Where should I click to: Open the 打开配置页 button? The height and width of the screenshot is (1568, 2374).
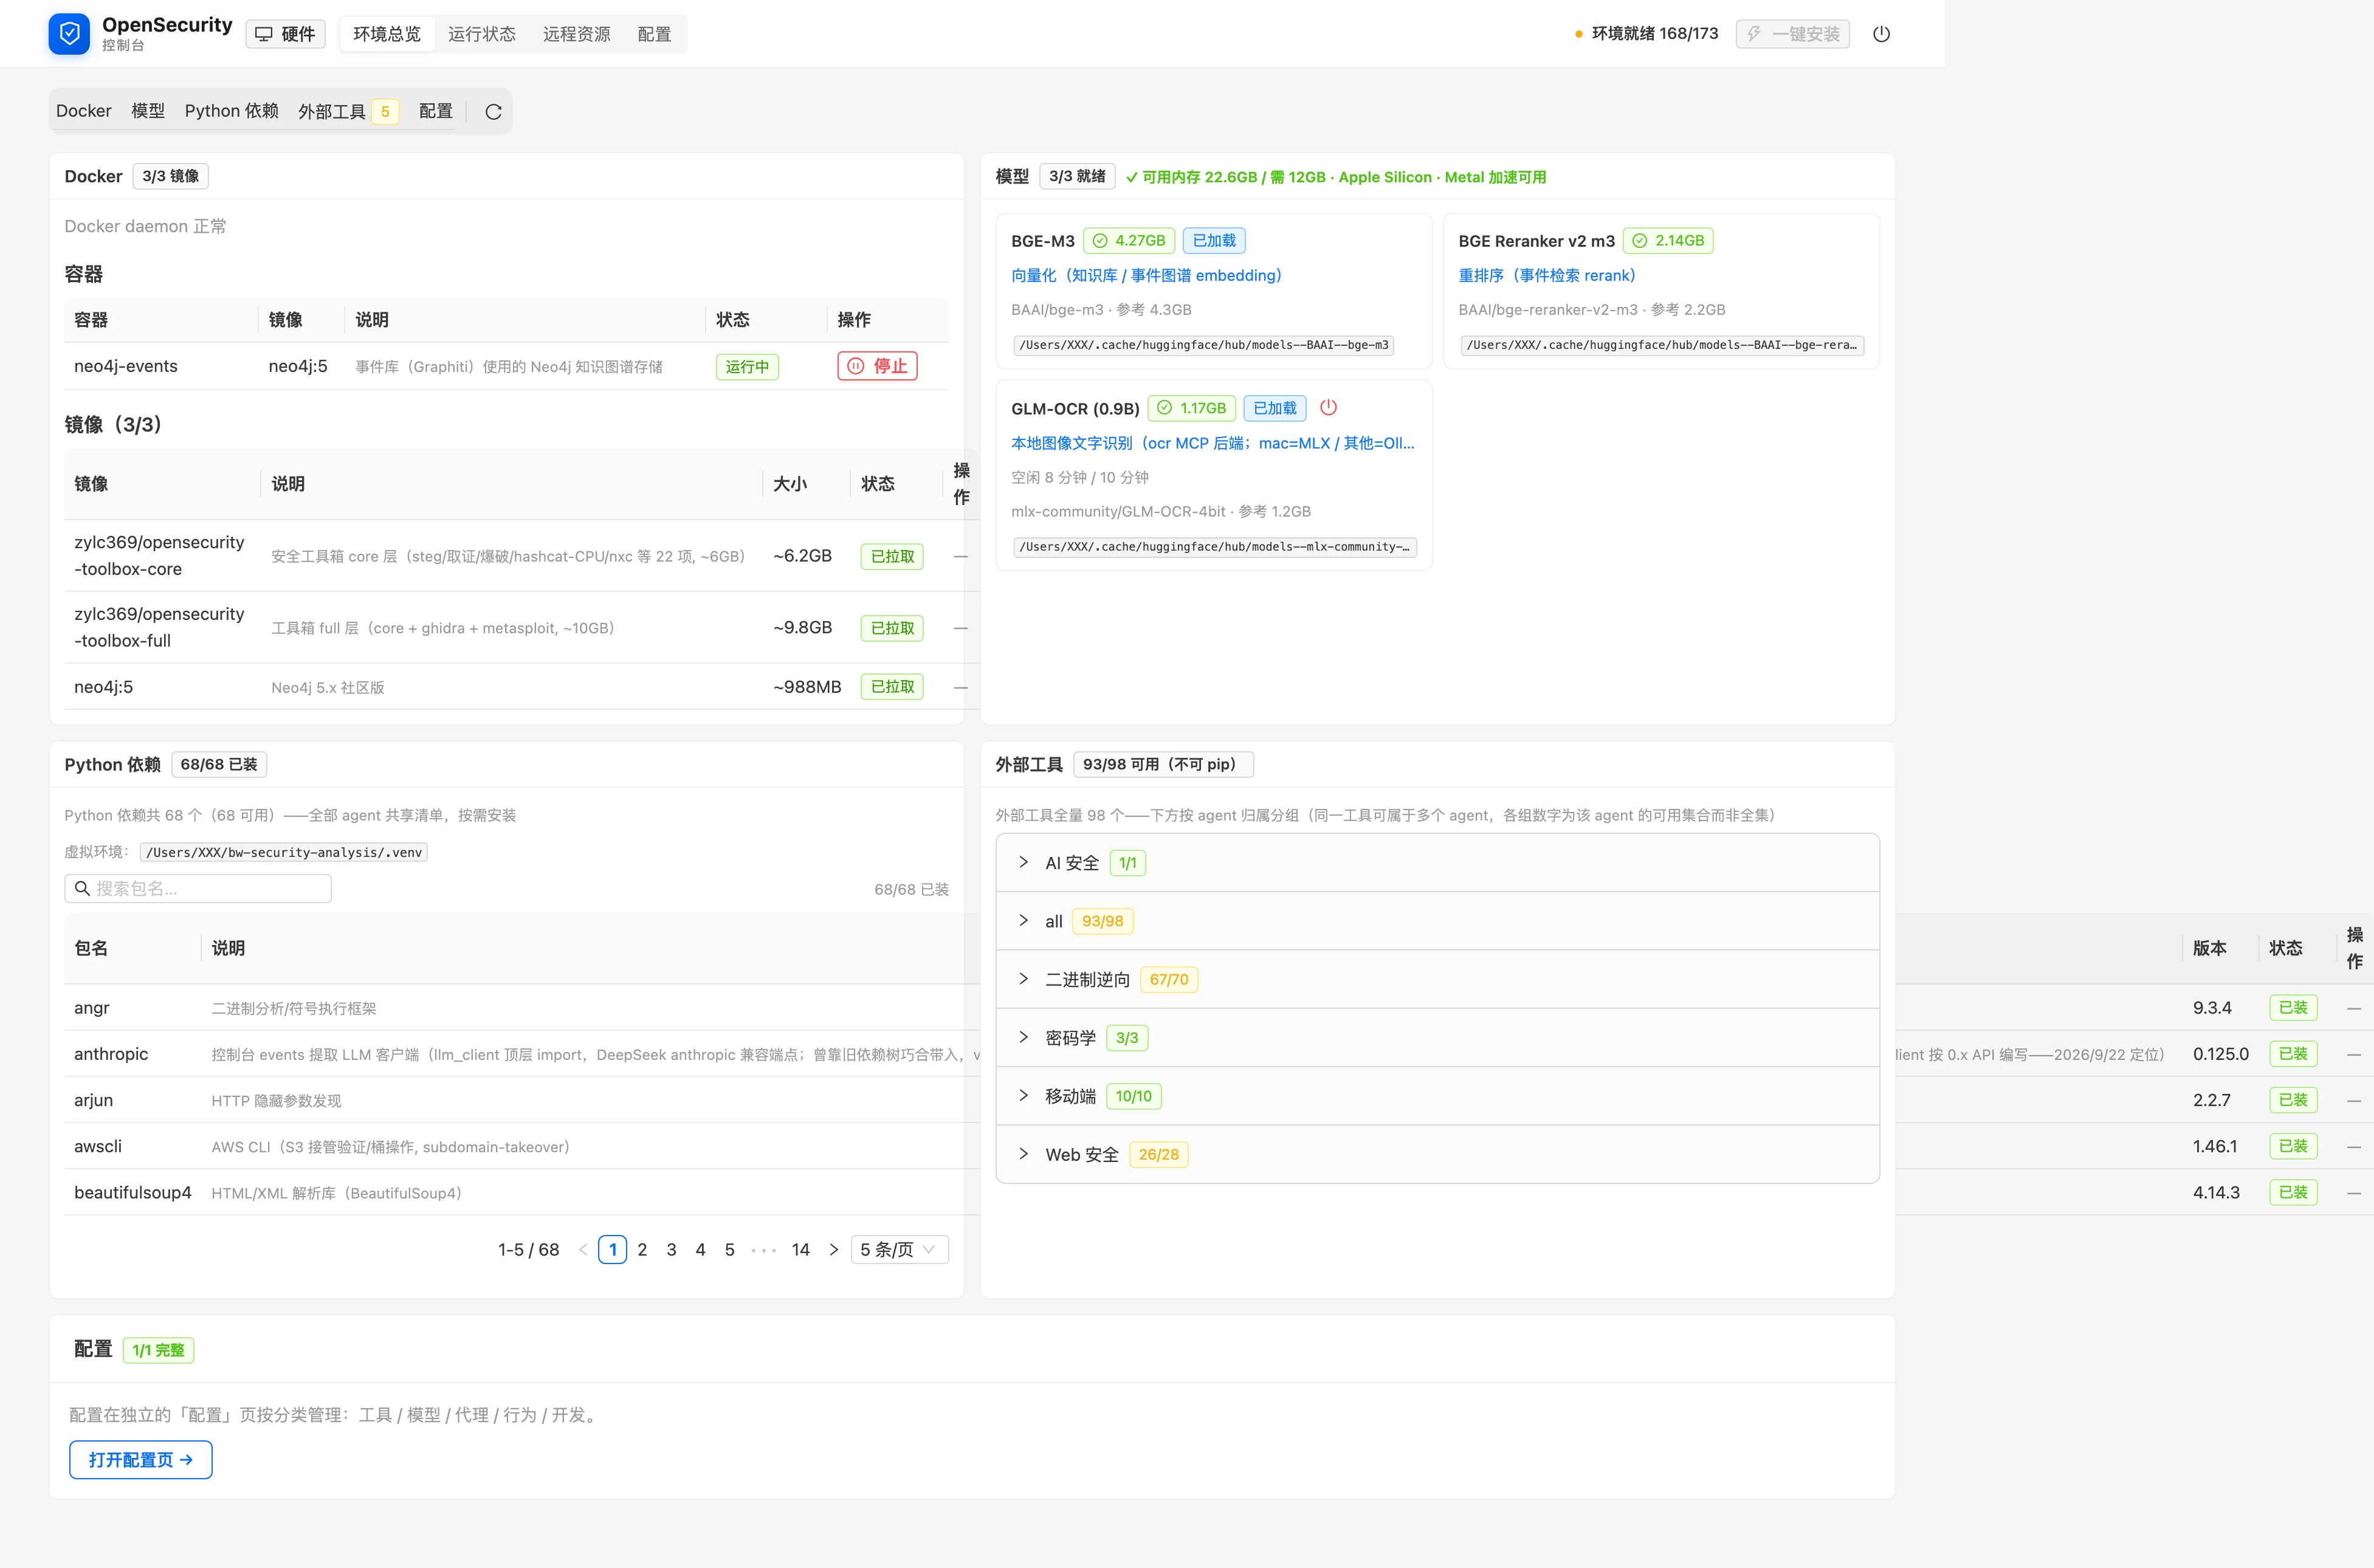pos(141,1460)
